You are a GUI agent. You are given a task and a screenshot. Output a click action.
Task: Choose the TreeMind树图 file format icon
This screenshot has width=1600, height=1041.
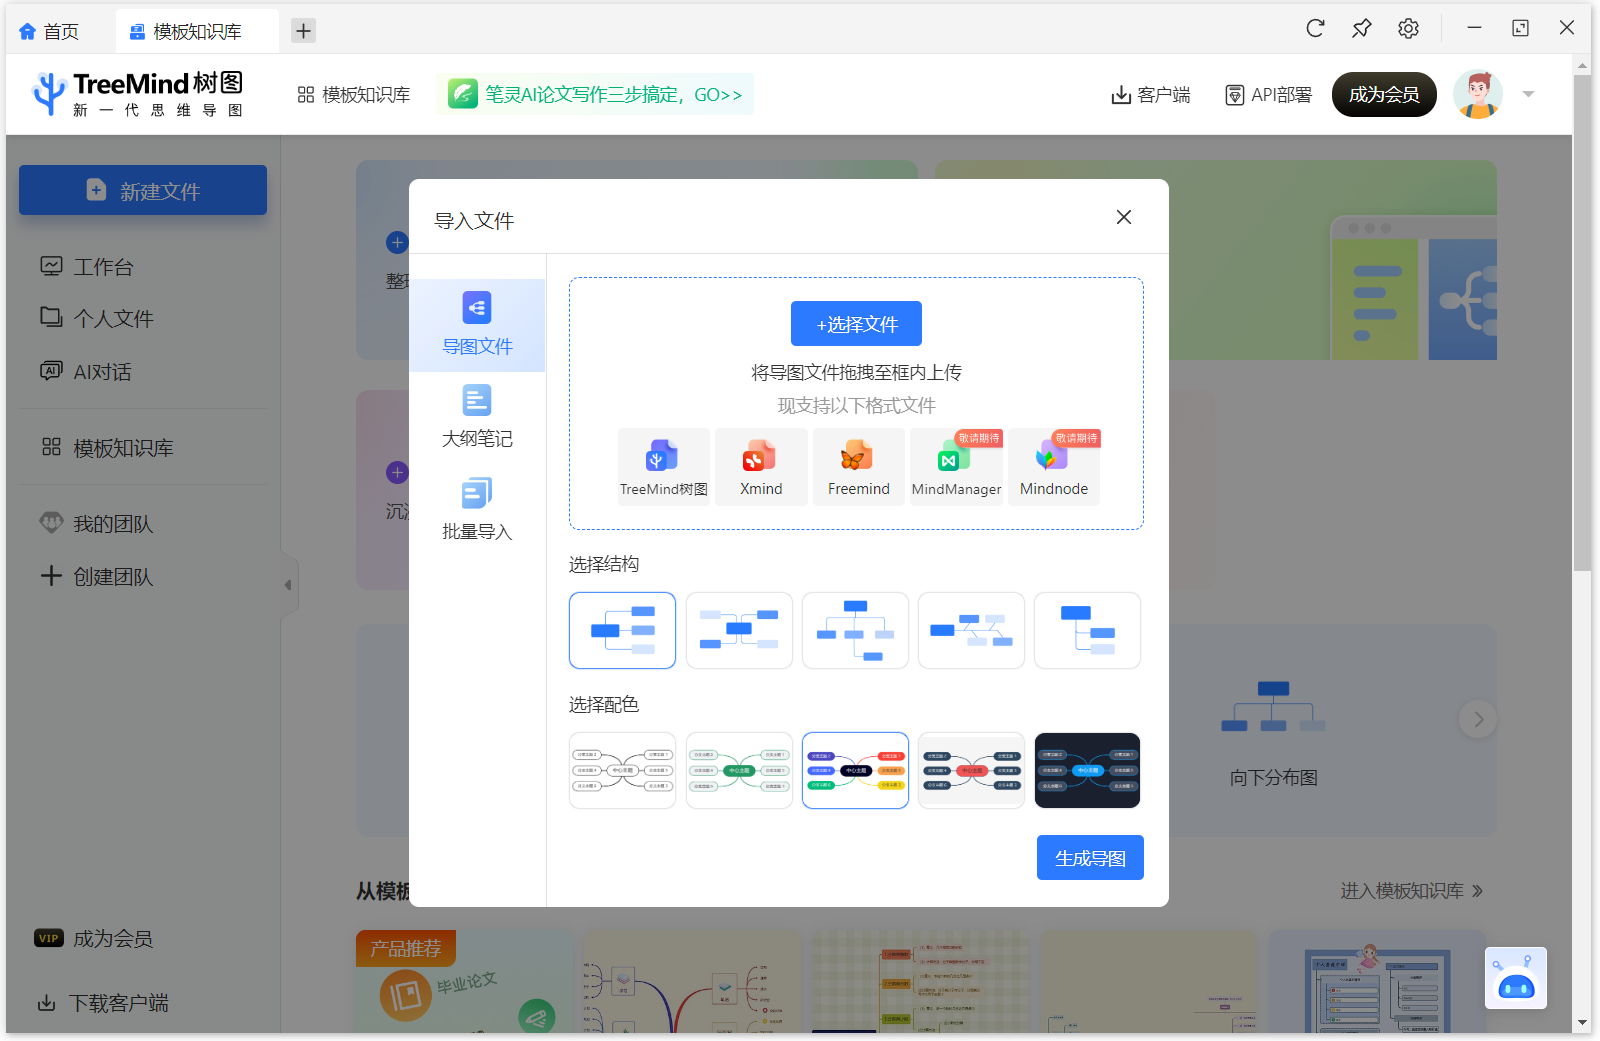[x=664, y=467]
